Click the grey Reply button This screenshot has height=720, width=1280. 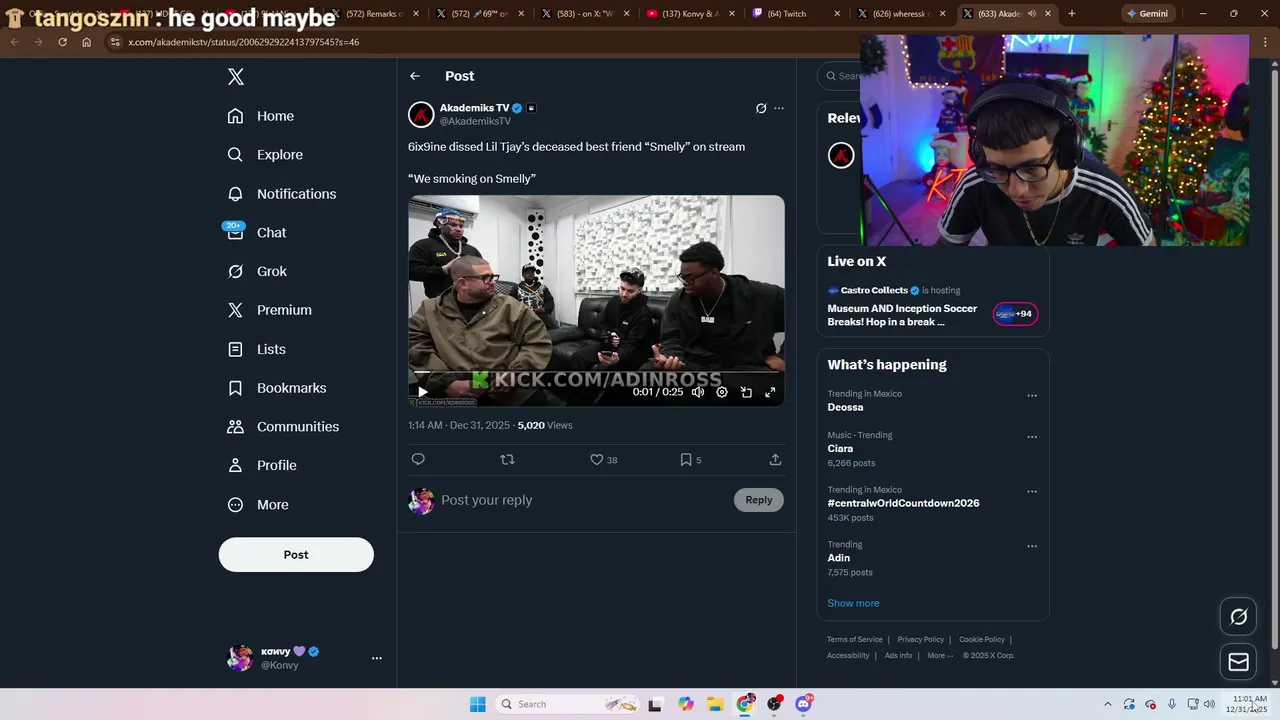tap(759, 500)
